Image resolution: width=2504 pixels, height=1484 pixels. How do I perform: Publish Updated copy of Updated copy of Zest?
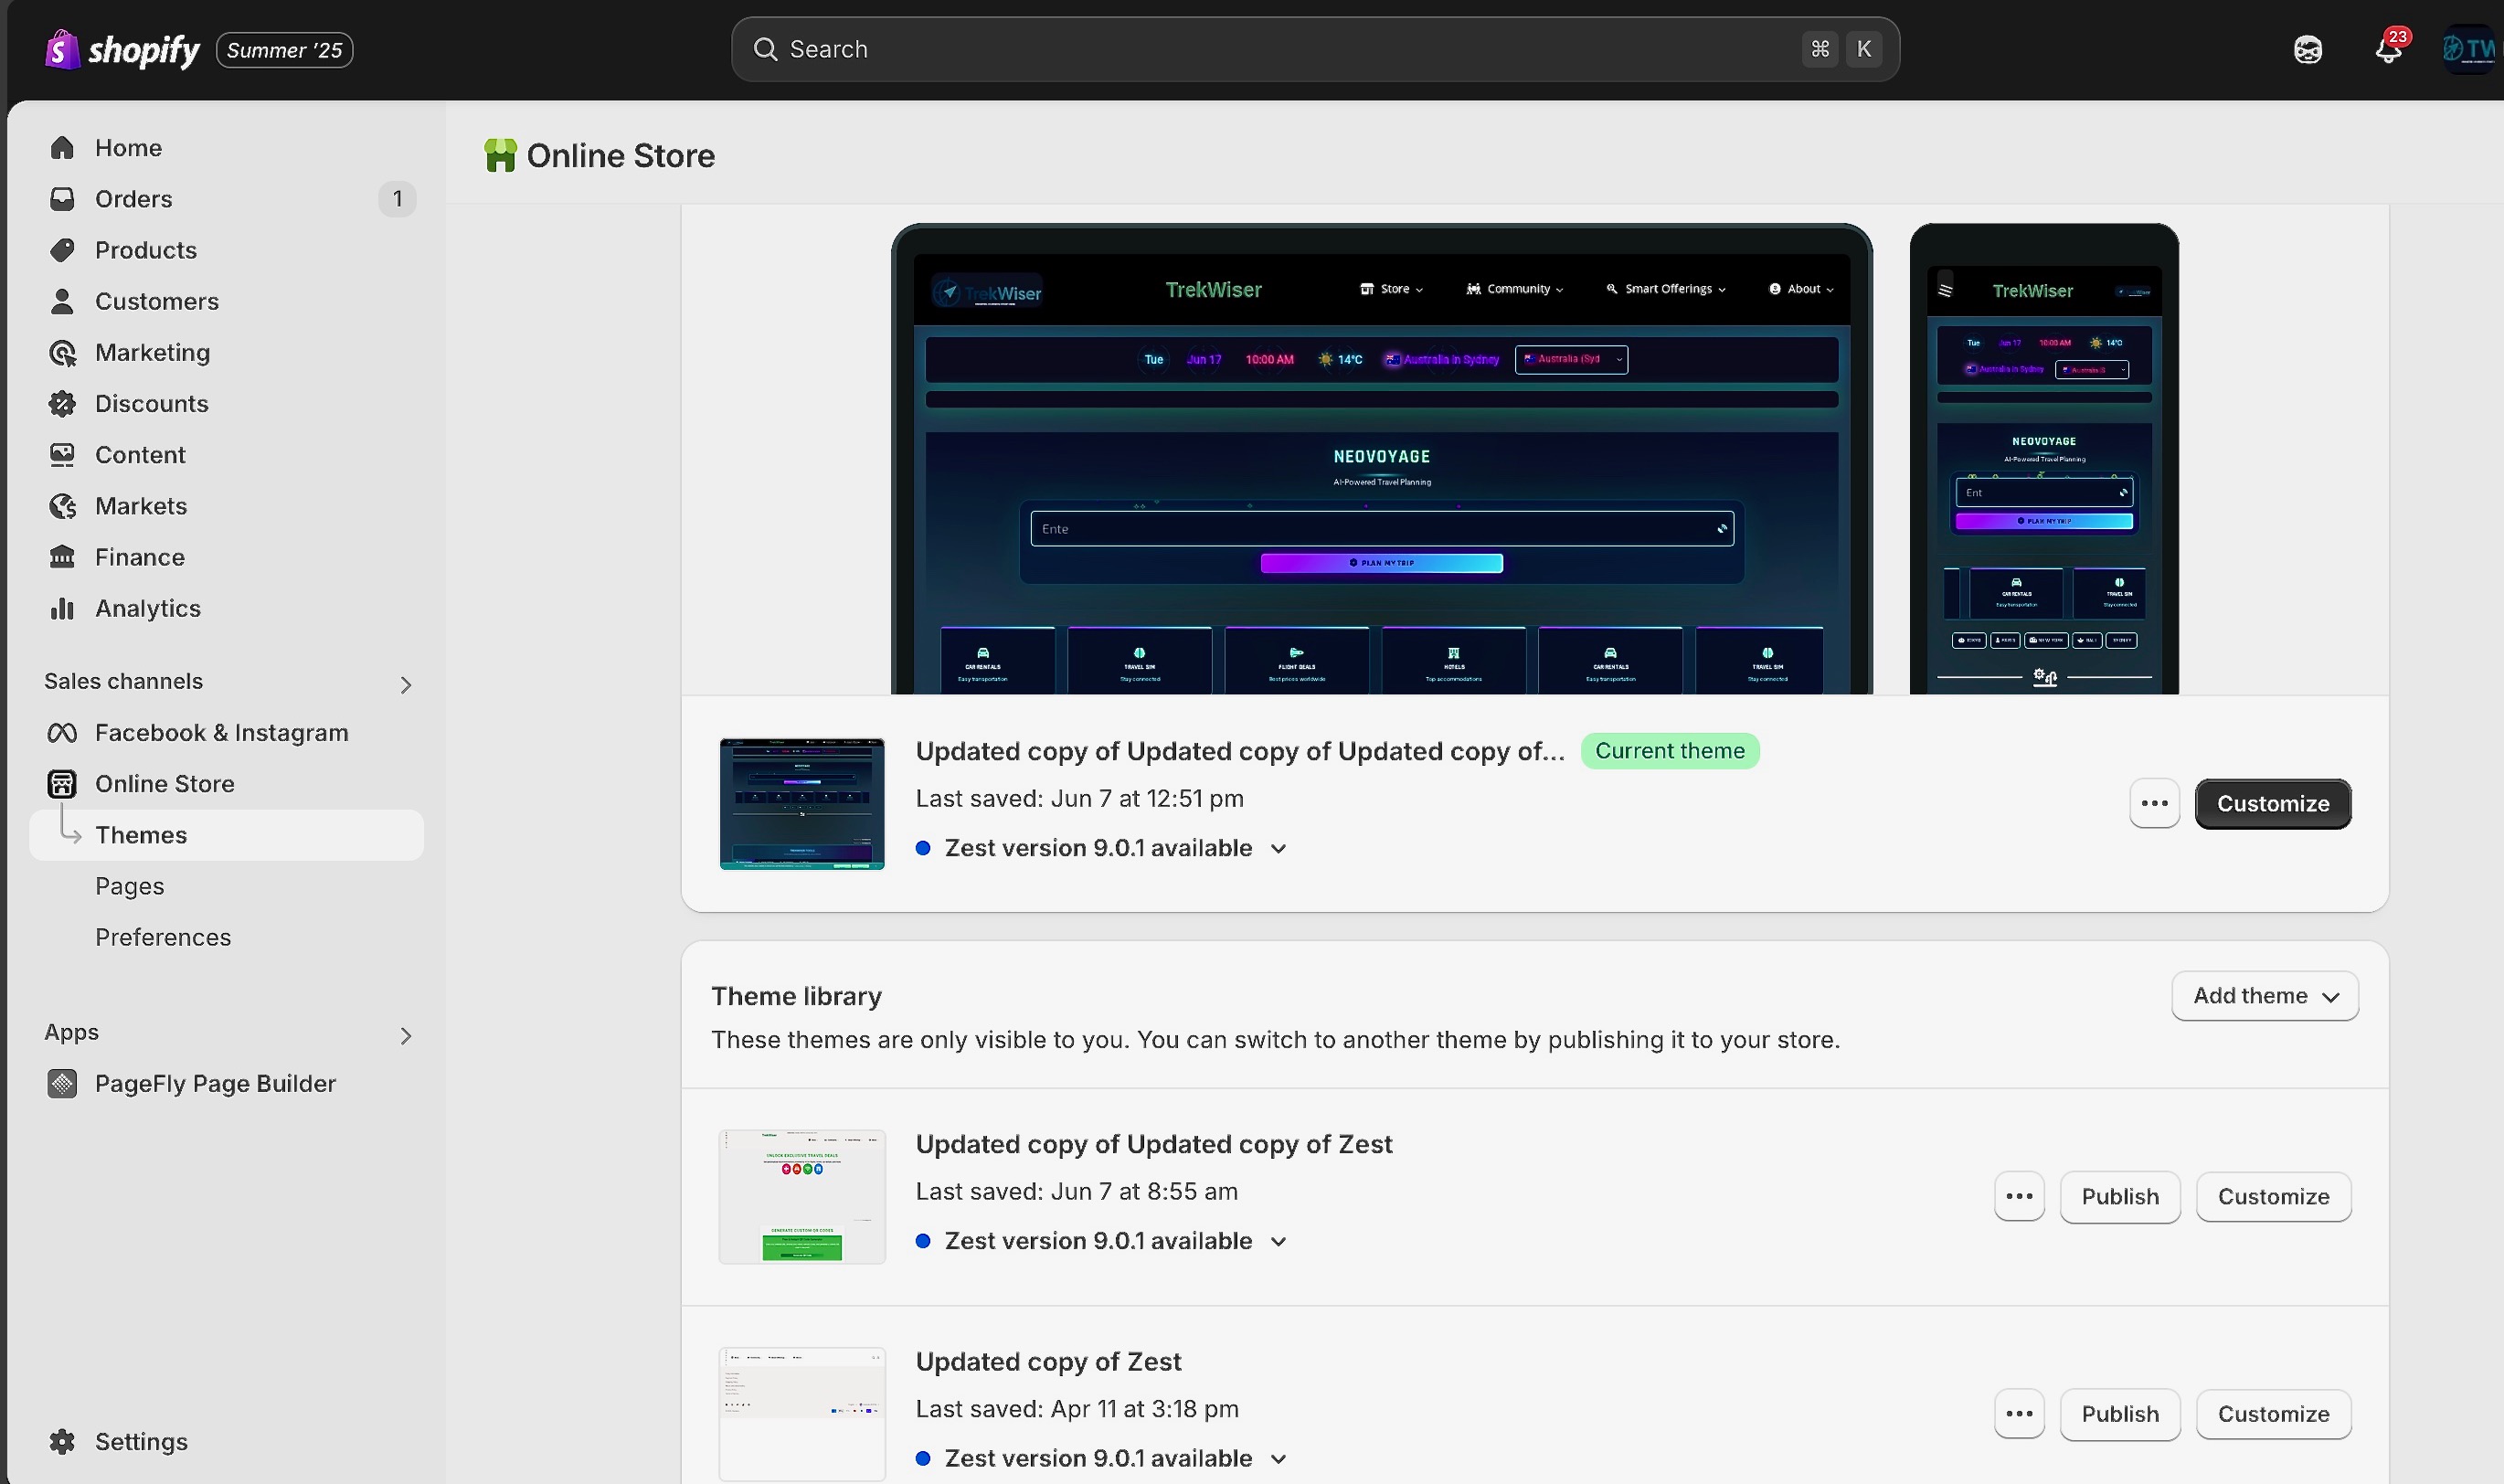coord(2120,1197)
